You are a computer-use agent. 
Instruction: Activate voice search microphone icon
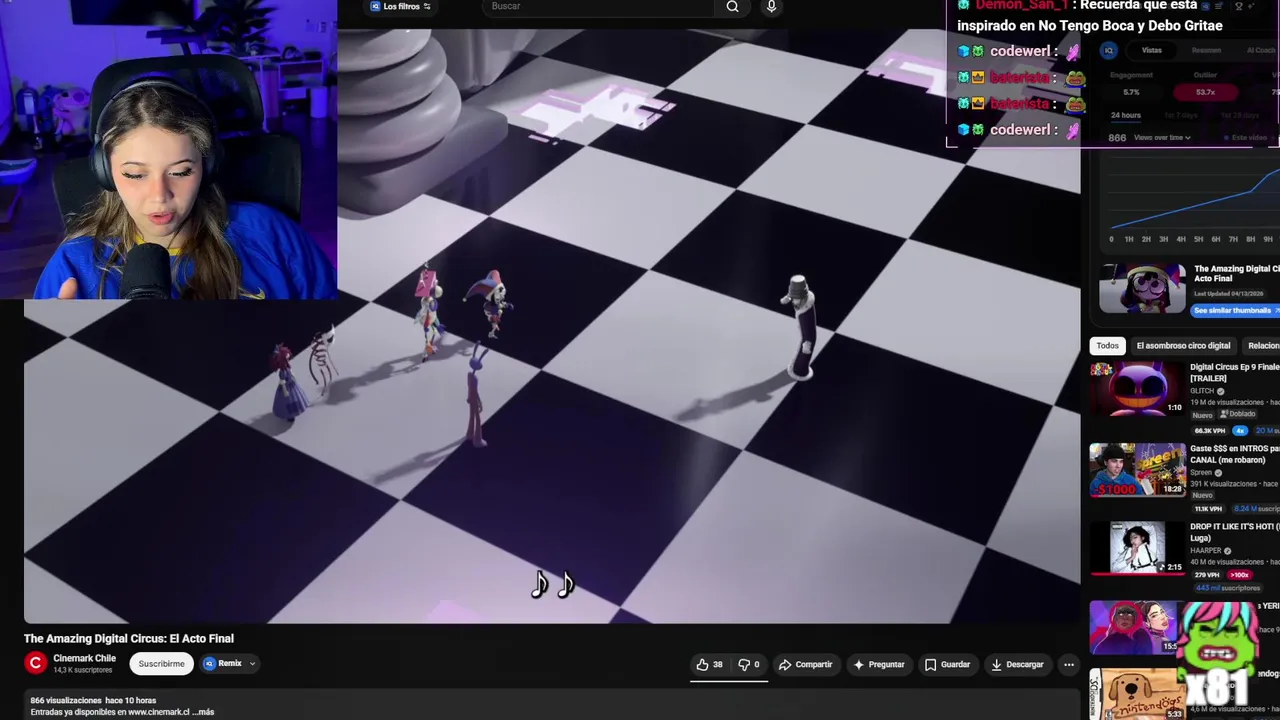(x=771, y=7)
